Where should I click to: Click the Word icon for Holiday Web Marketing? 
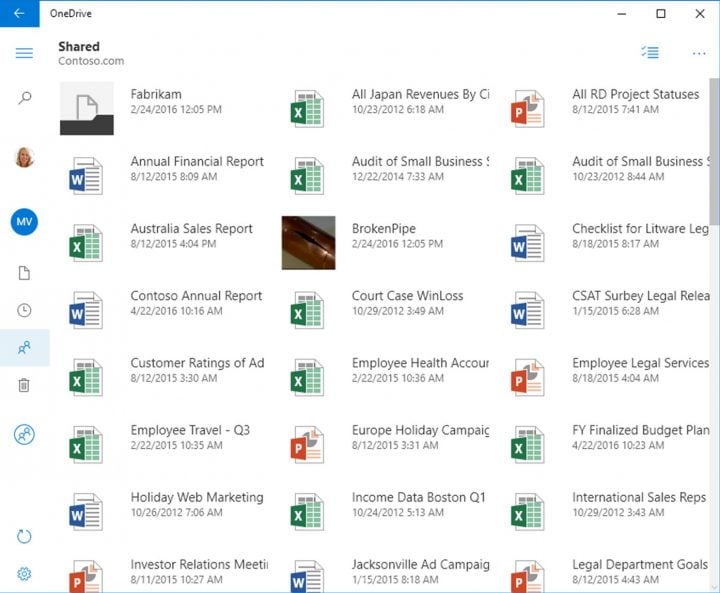[86, 512]
